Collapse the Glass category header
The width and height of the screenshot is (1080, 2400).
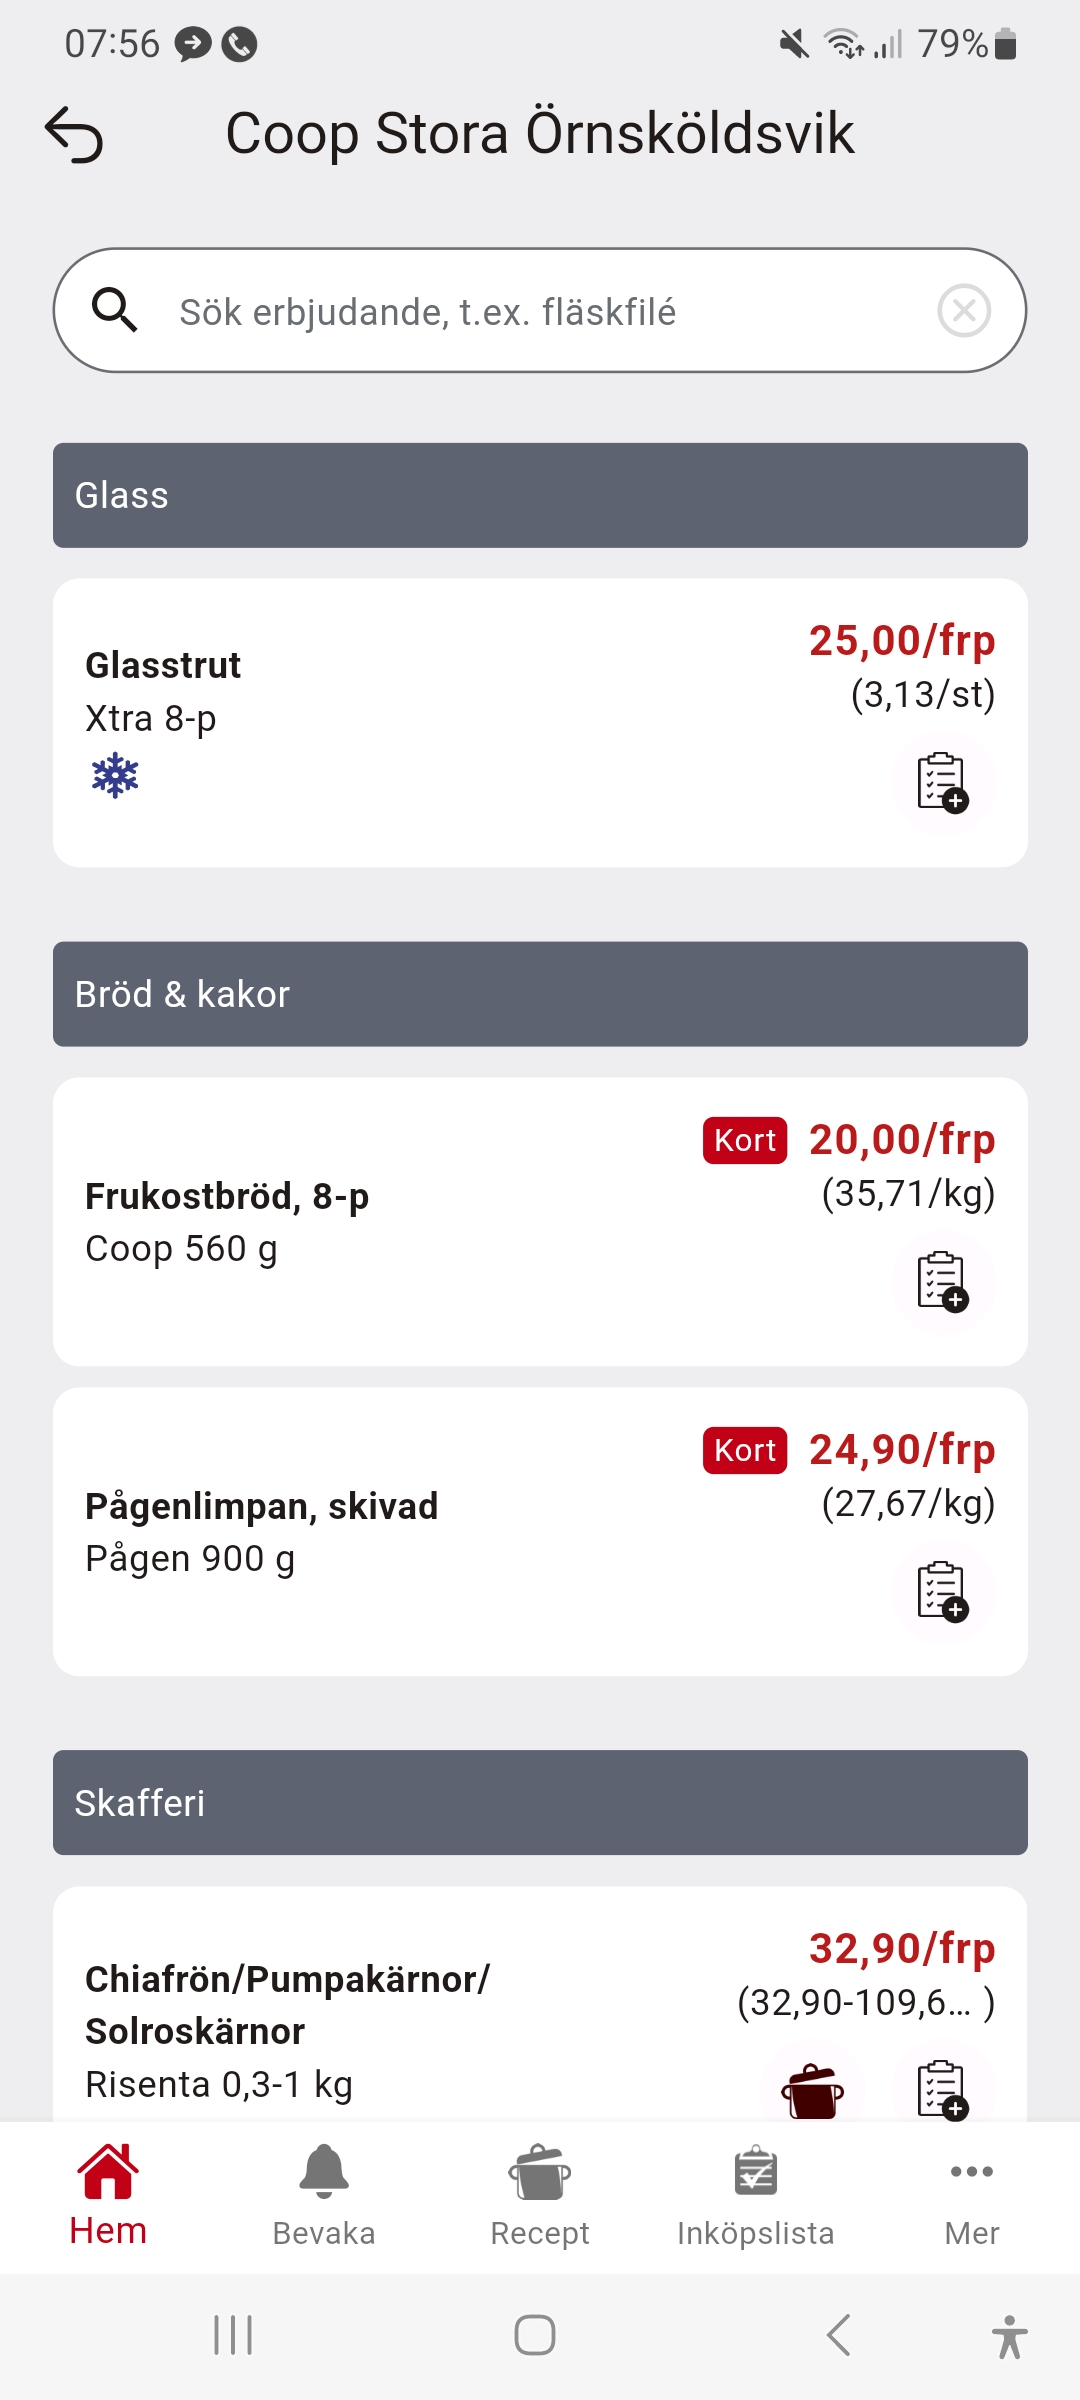(x=540, y=496)
